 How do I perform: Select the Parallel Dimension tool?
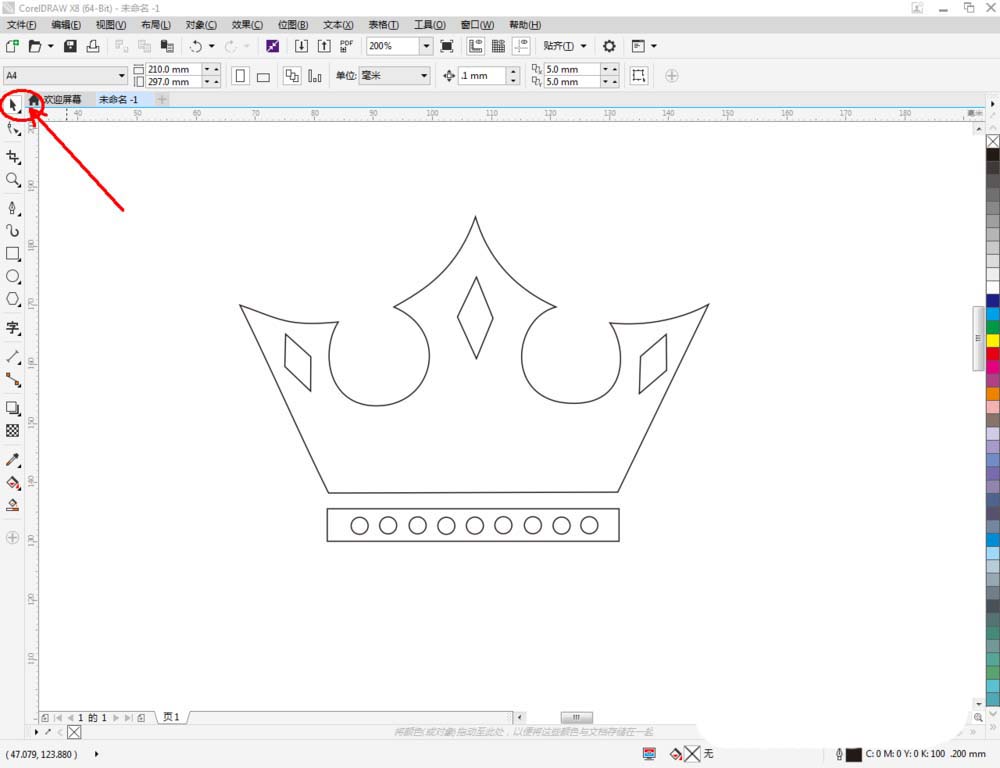click(13, 357)
